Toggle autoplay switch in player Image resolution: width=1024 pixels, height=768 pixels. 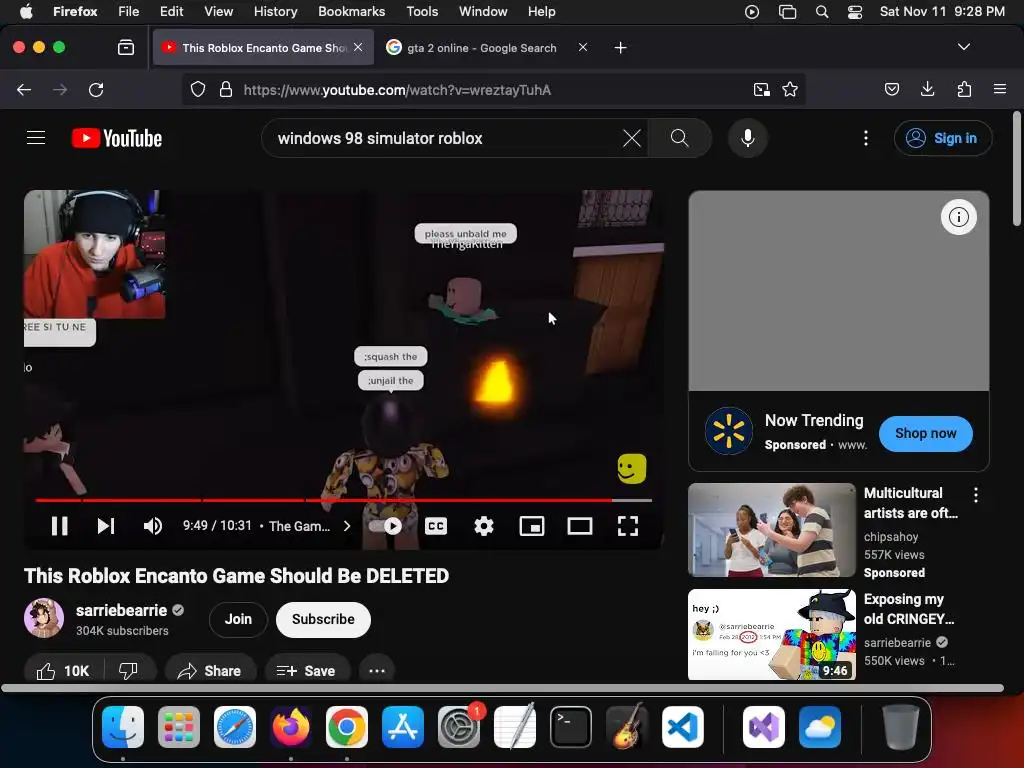coord(385,526)
